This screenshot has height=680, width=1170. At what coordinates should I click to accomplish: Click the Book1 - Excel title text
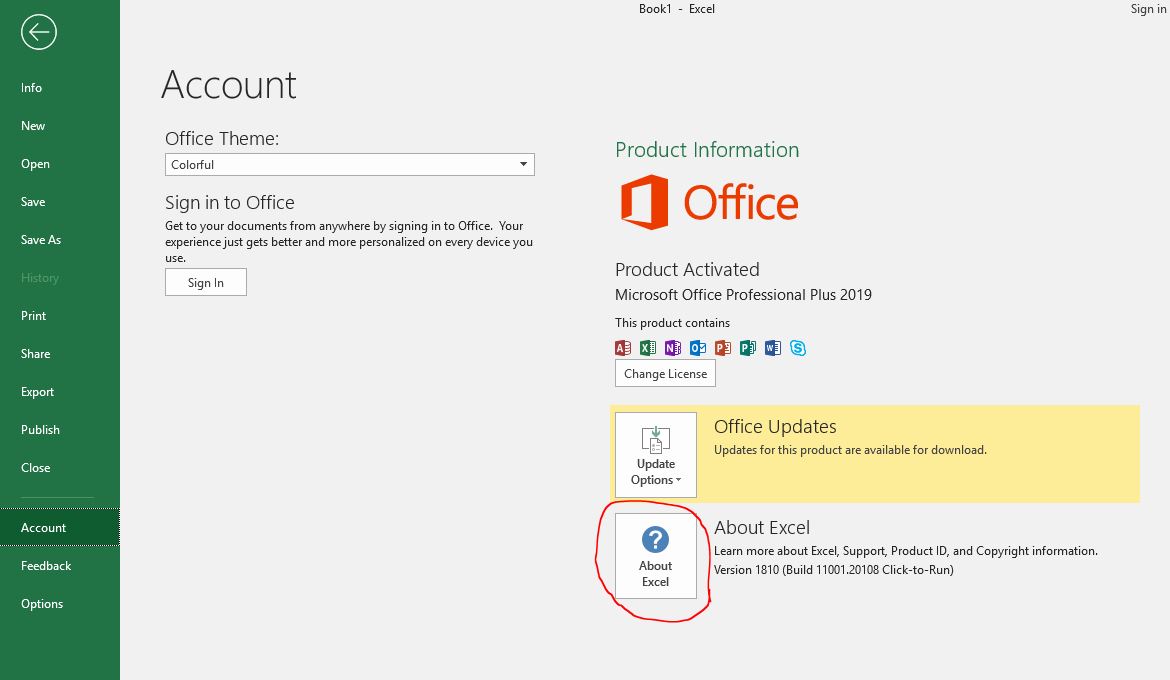tap(677, 9)
